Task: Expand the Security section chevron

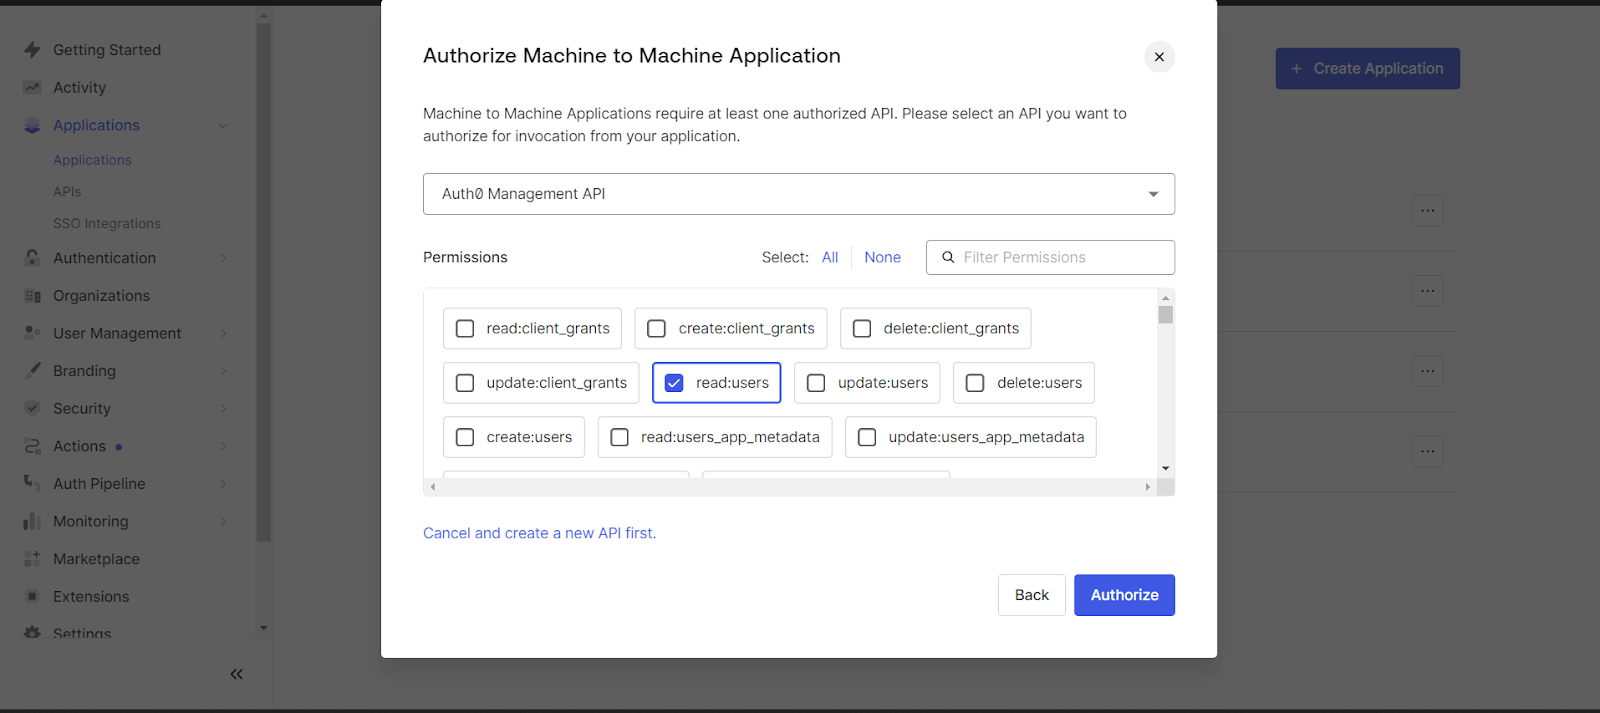Action: (x=223, y=408)
